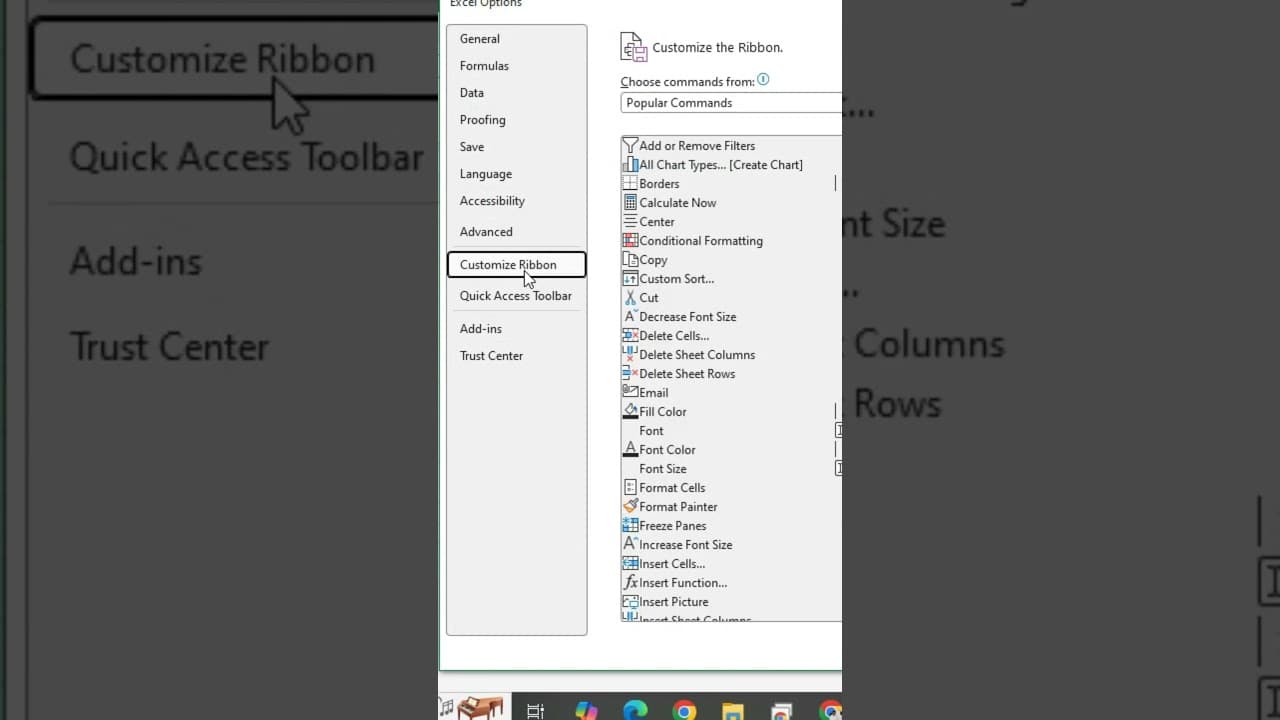Viewport: 1280px width, 720px height.
Task: Open the Data options category
Action: tap(516, 93)
